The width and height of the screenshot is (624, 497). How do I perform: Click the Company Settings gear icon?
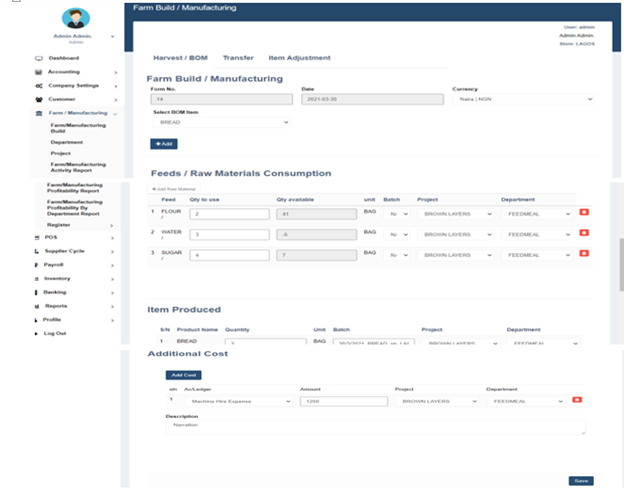(x=39, y=86)
